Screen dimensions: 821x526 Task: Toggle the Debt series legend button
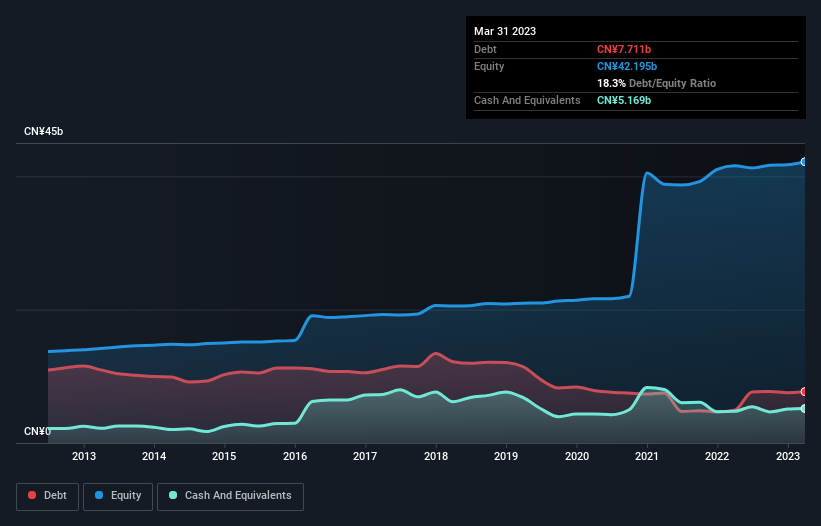coord(48,496)
